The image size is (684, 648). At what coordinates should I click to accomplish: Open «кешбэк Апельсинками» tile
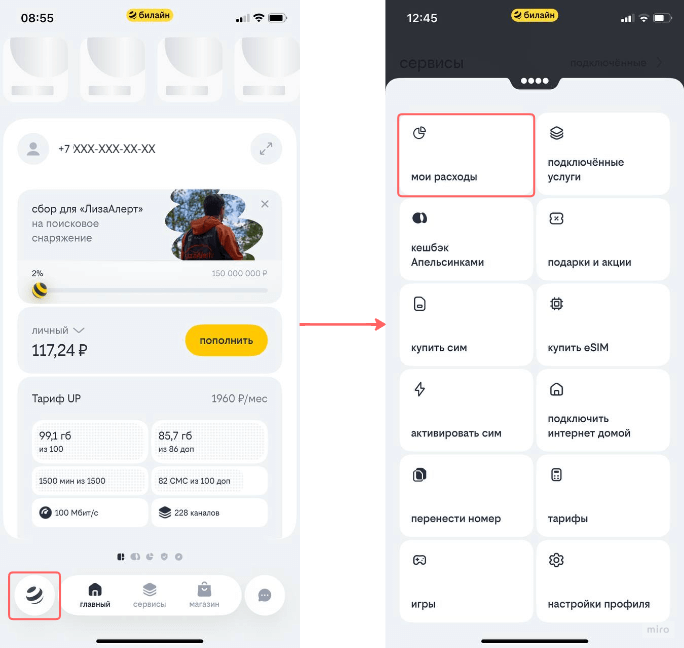click(x=466, y=240)
